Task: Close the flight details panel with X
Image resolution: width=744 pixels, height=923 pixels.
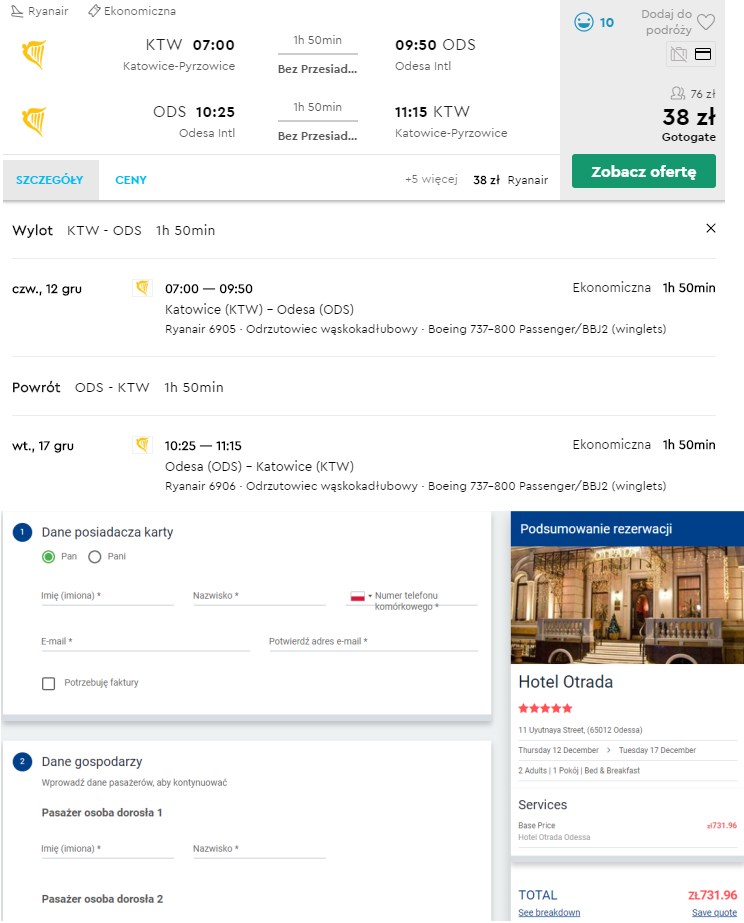Action: click(x=711, y=228)
